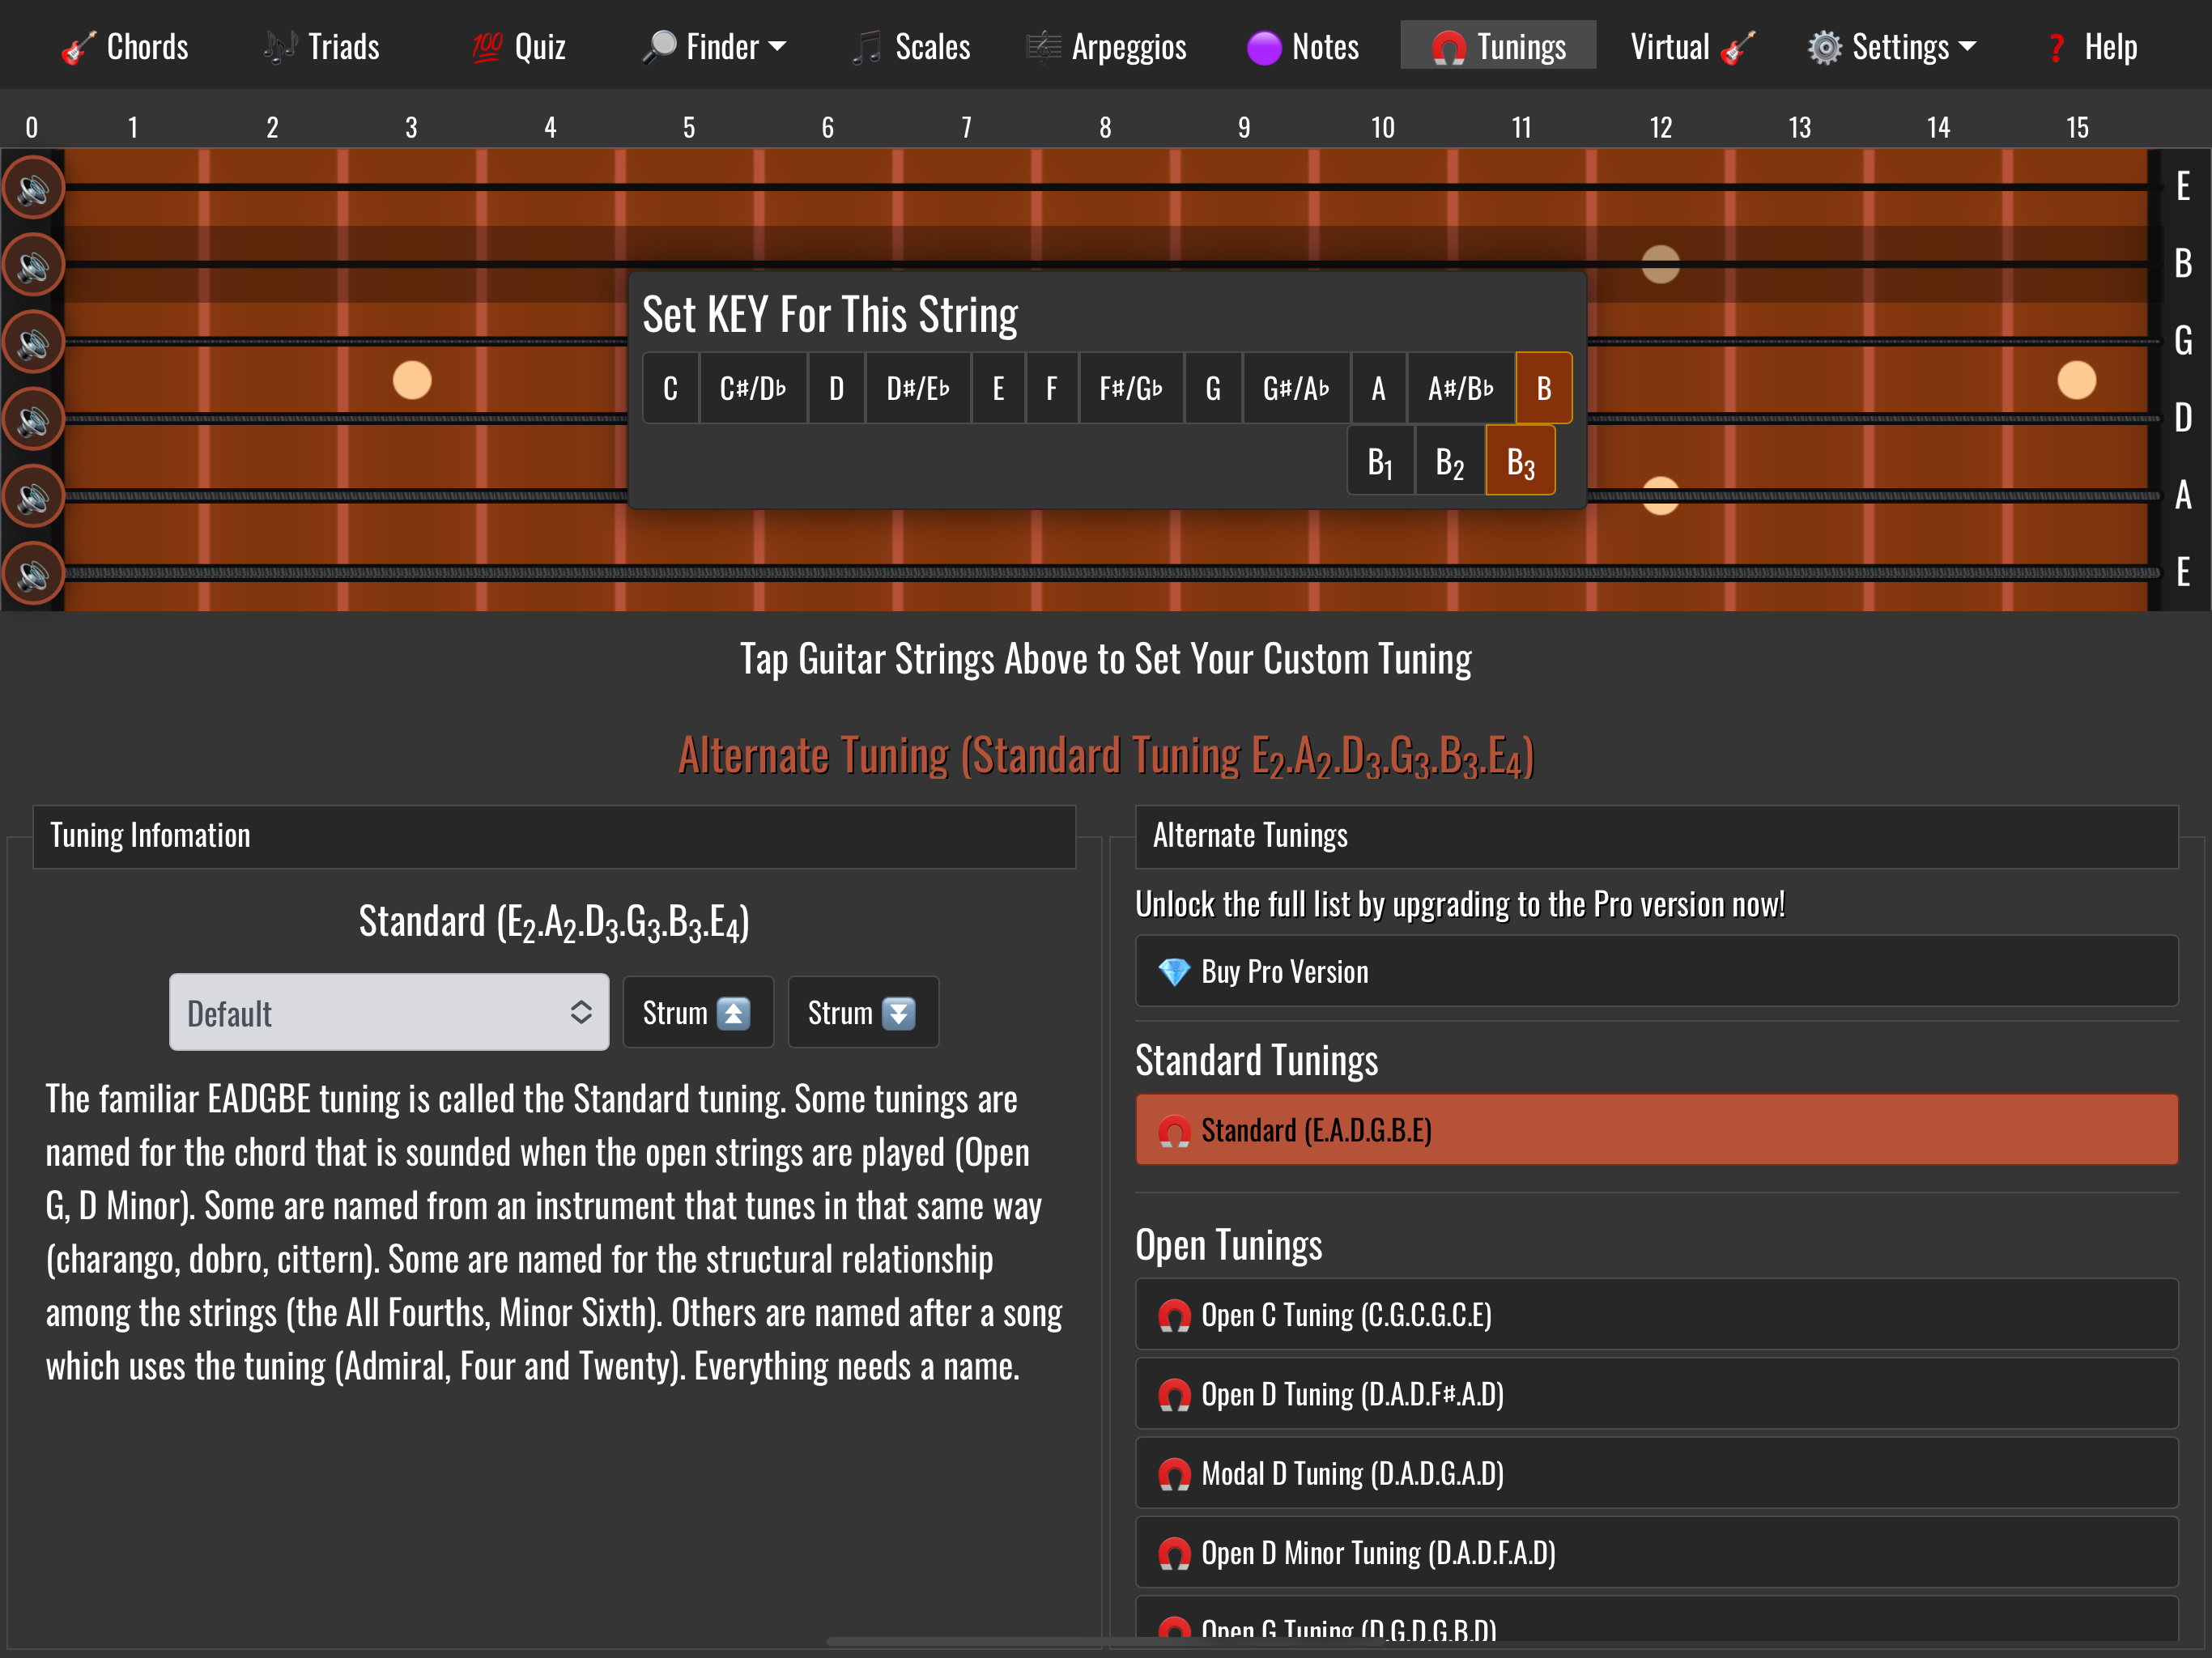
Task: Select Open D Tuning (D.A.D.F#.A.D)
Action: point(1657,1394)
